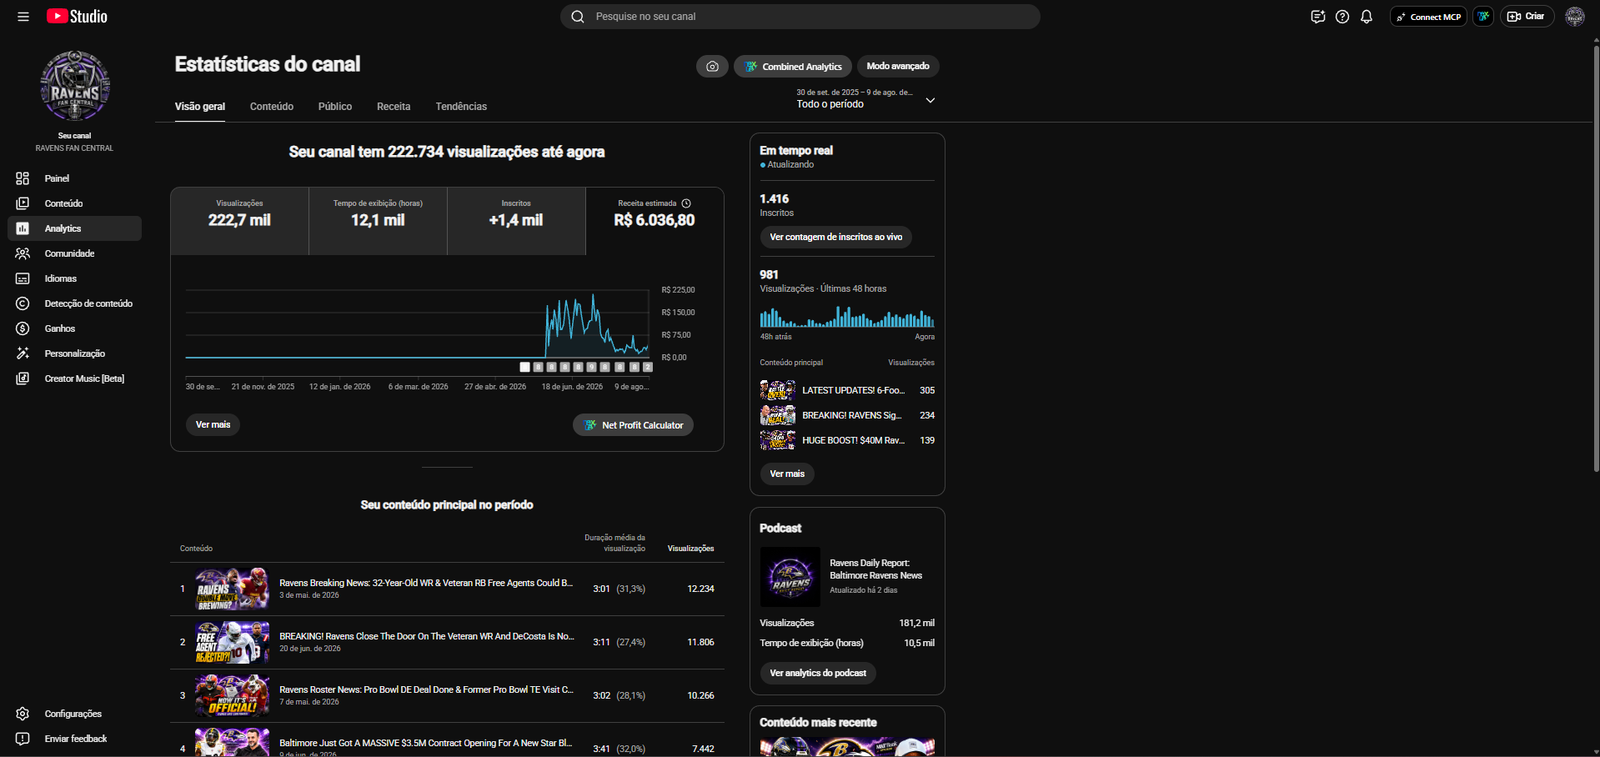The image size is (1600, 757).
Task: Switch to Modo avançado
Action: [898, 67]
